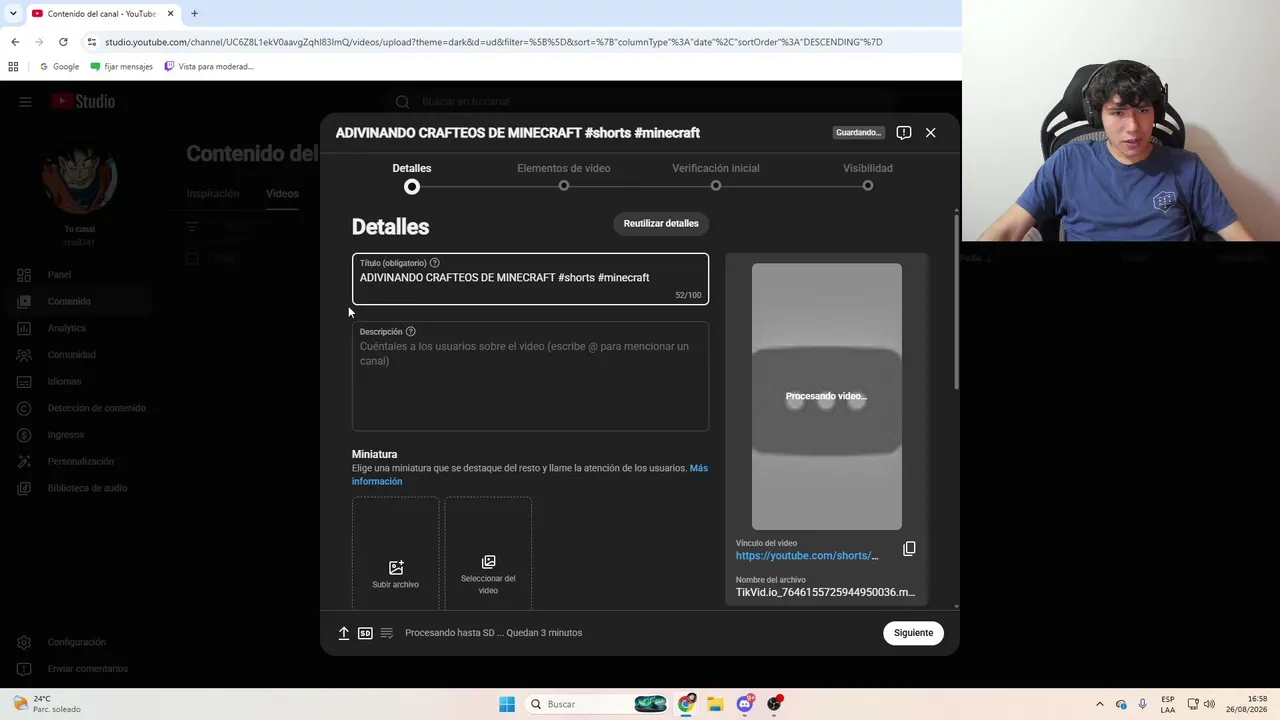Image resolution: width=1280 pixels, height=720 pixels.
Task: Open the Chrome apps grid in bookmarks bar
Action: (13, 67)
